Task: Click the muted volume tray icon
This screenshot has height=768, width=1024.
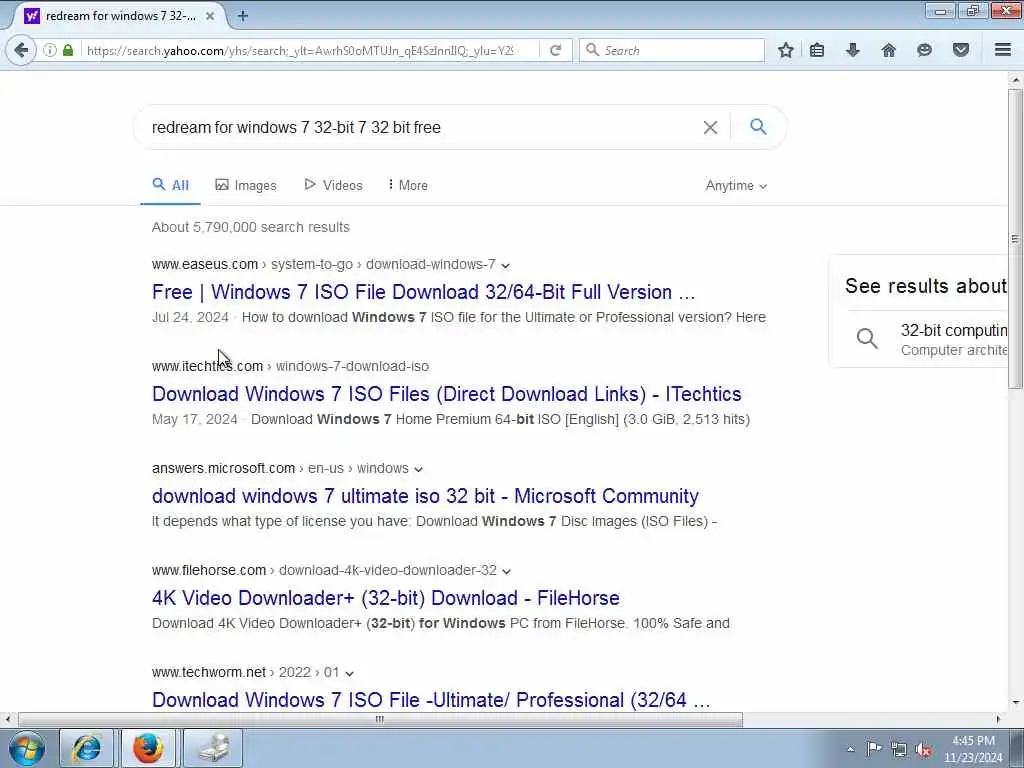Action: 923,750
